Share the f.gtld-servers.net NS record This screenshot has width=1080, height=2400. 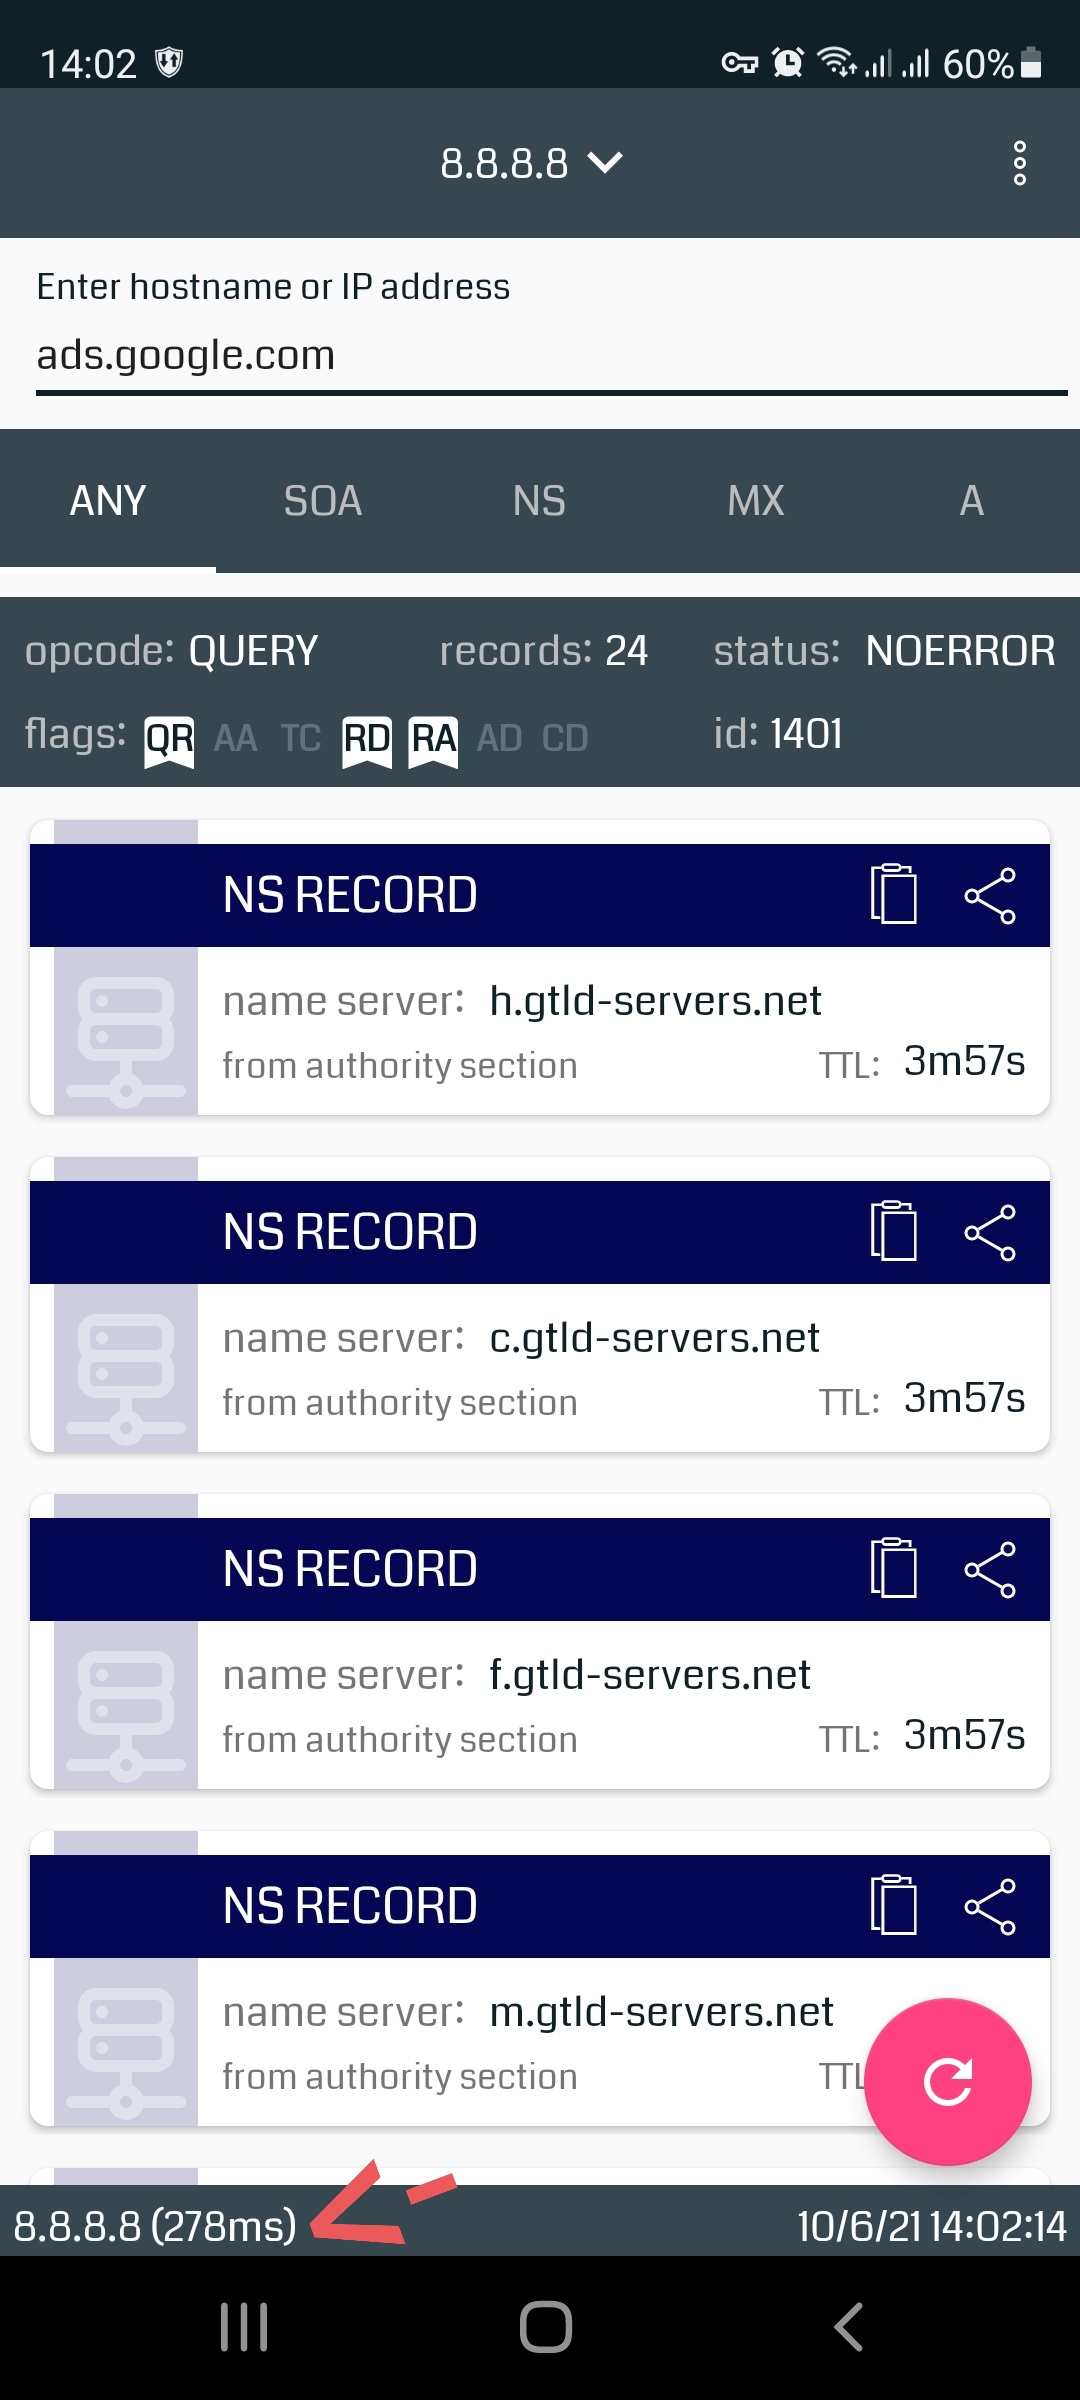[x=990, y=1569]
